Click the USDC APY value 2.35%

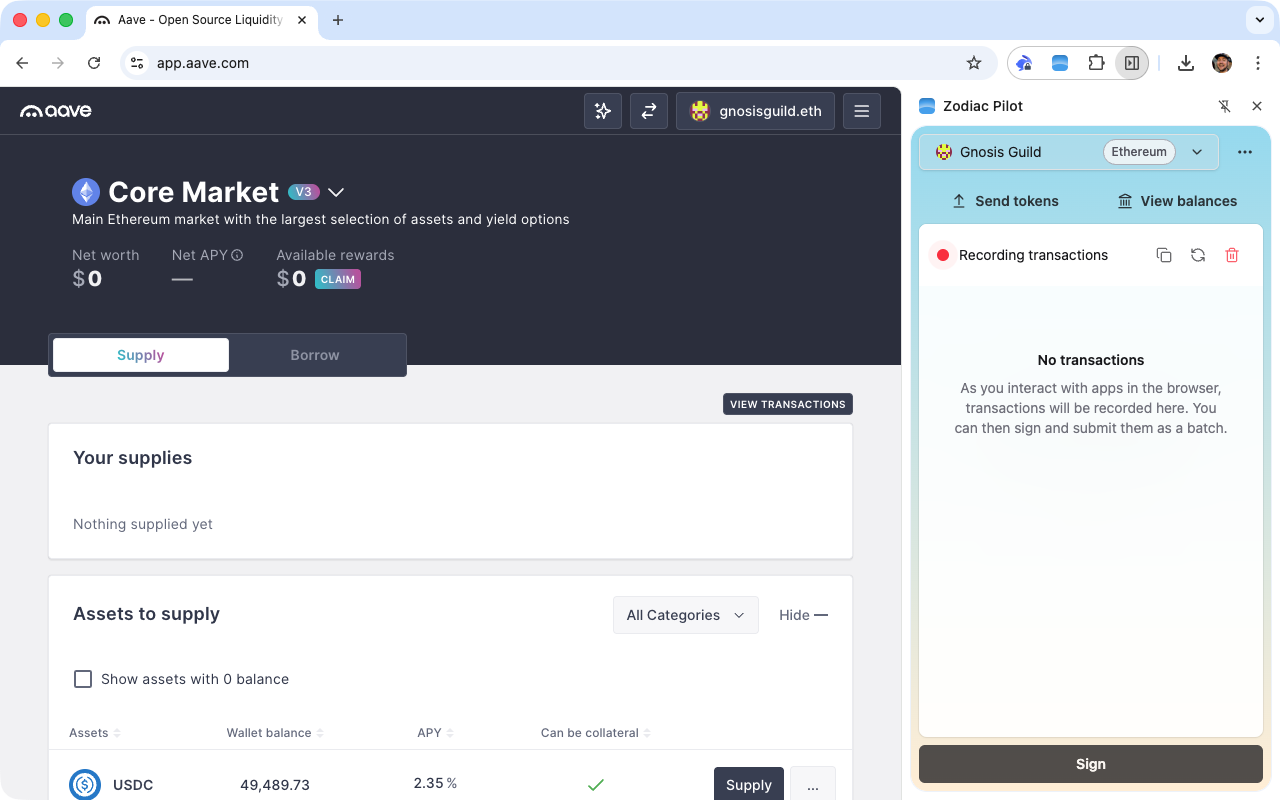(435, 783)
